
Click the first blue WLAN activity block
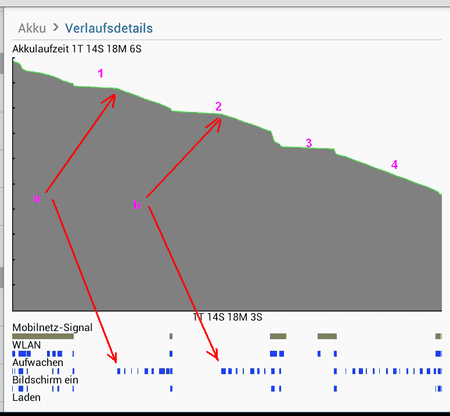coord(14,354)
